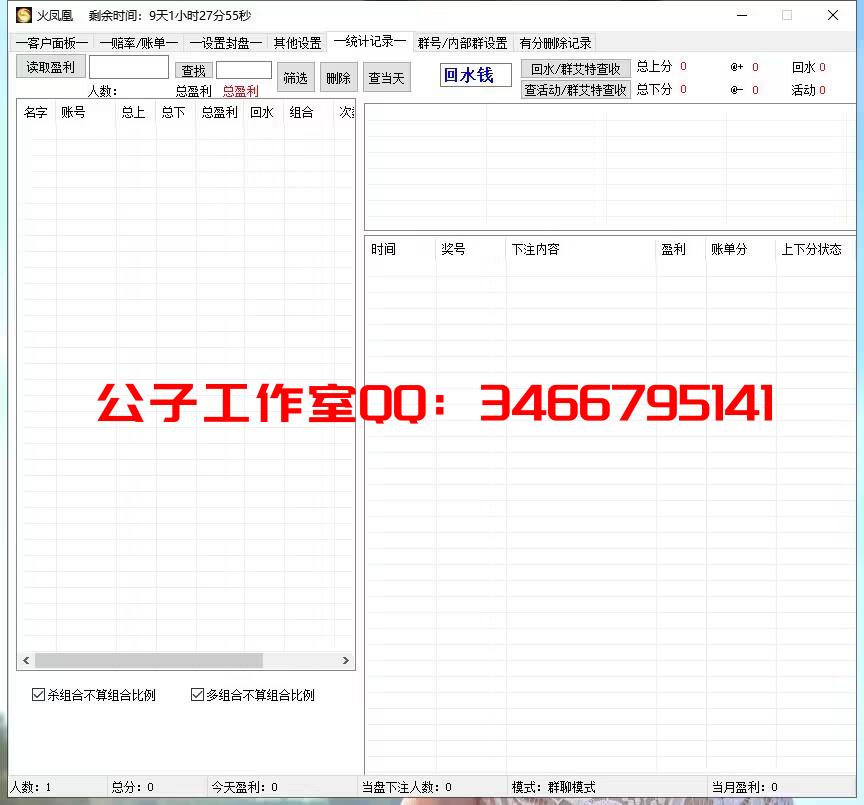Click the 时间 column header
The image size is (864, 805).
pos(401,249)
